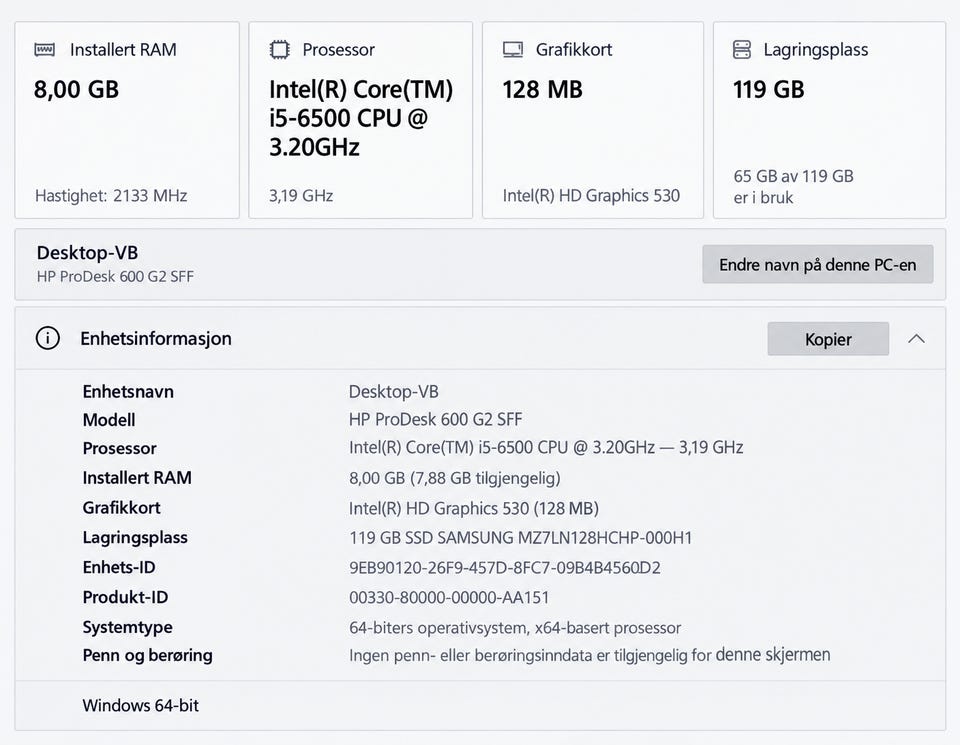Click the 119 GB SSD SAMSUNG value
Viewport: 960px width, 745px height.
(x=520, y=538)
